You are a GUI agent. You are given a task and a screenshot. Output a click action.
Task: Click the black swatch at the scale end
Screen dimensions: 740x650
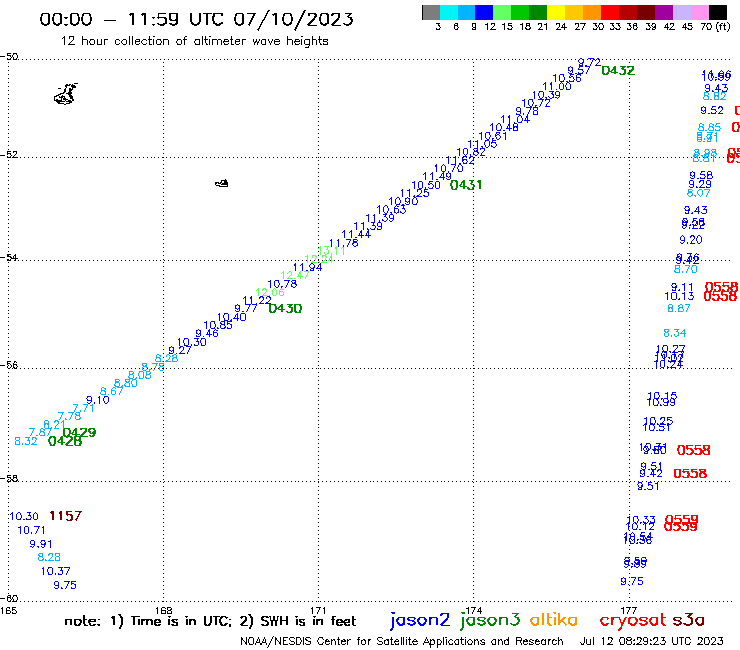coord(717,12)
